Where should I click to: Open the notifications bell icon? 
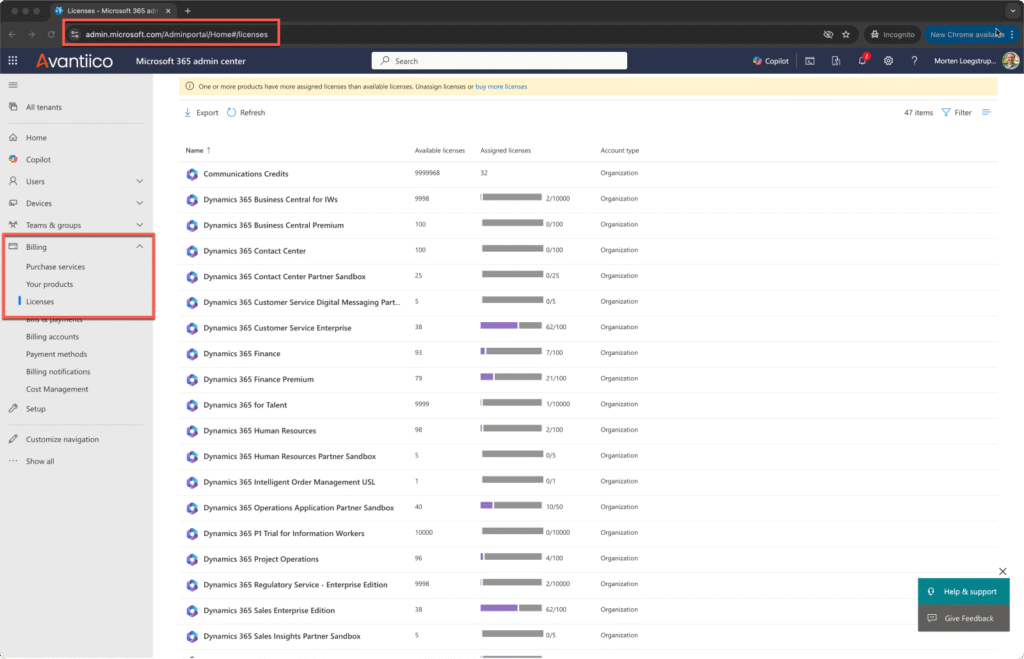(862, 61)
